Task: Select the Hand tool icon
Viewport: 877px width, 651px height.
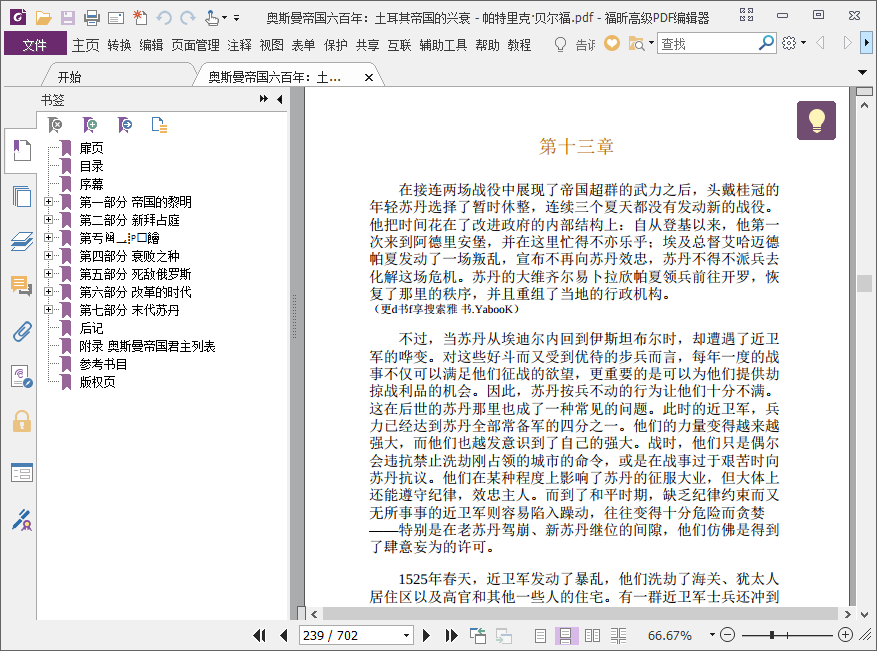Action: (212, 18)
